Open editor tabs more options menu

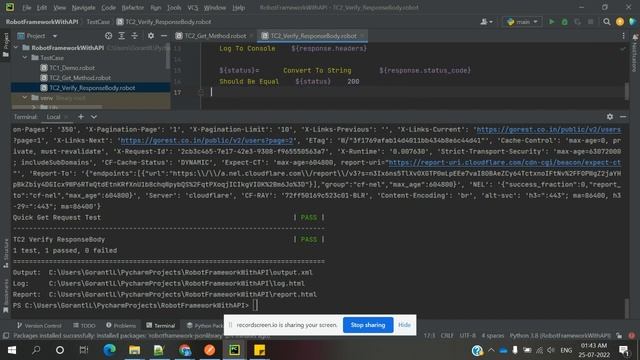[x=623, y=36]
